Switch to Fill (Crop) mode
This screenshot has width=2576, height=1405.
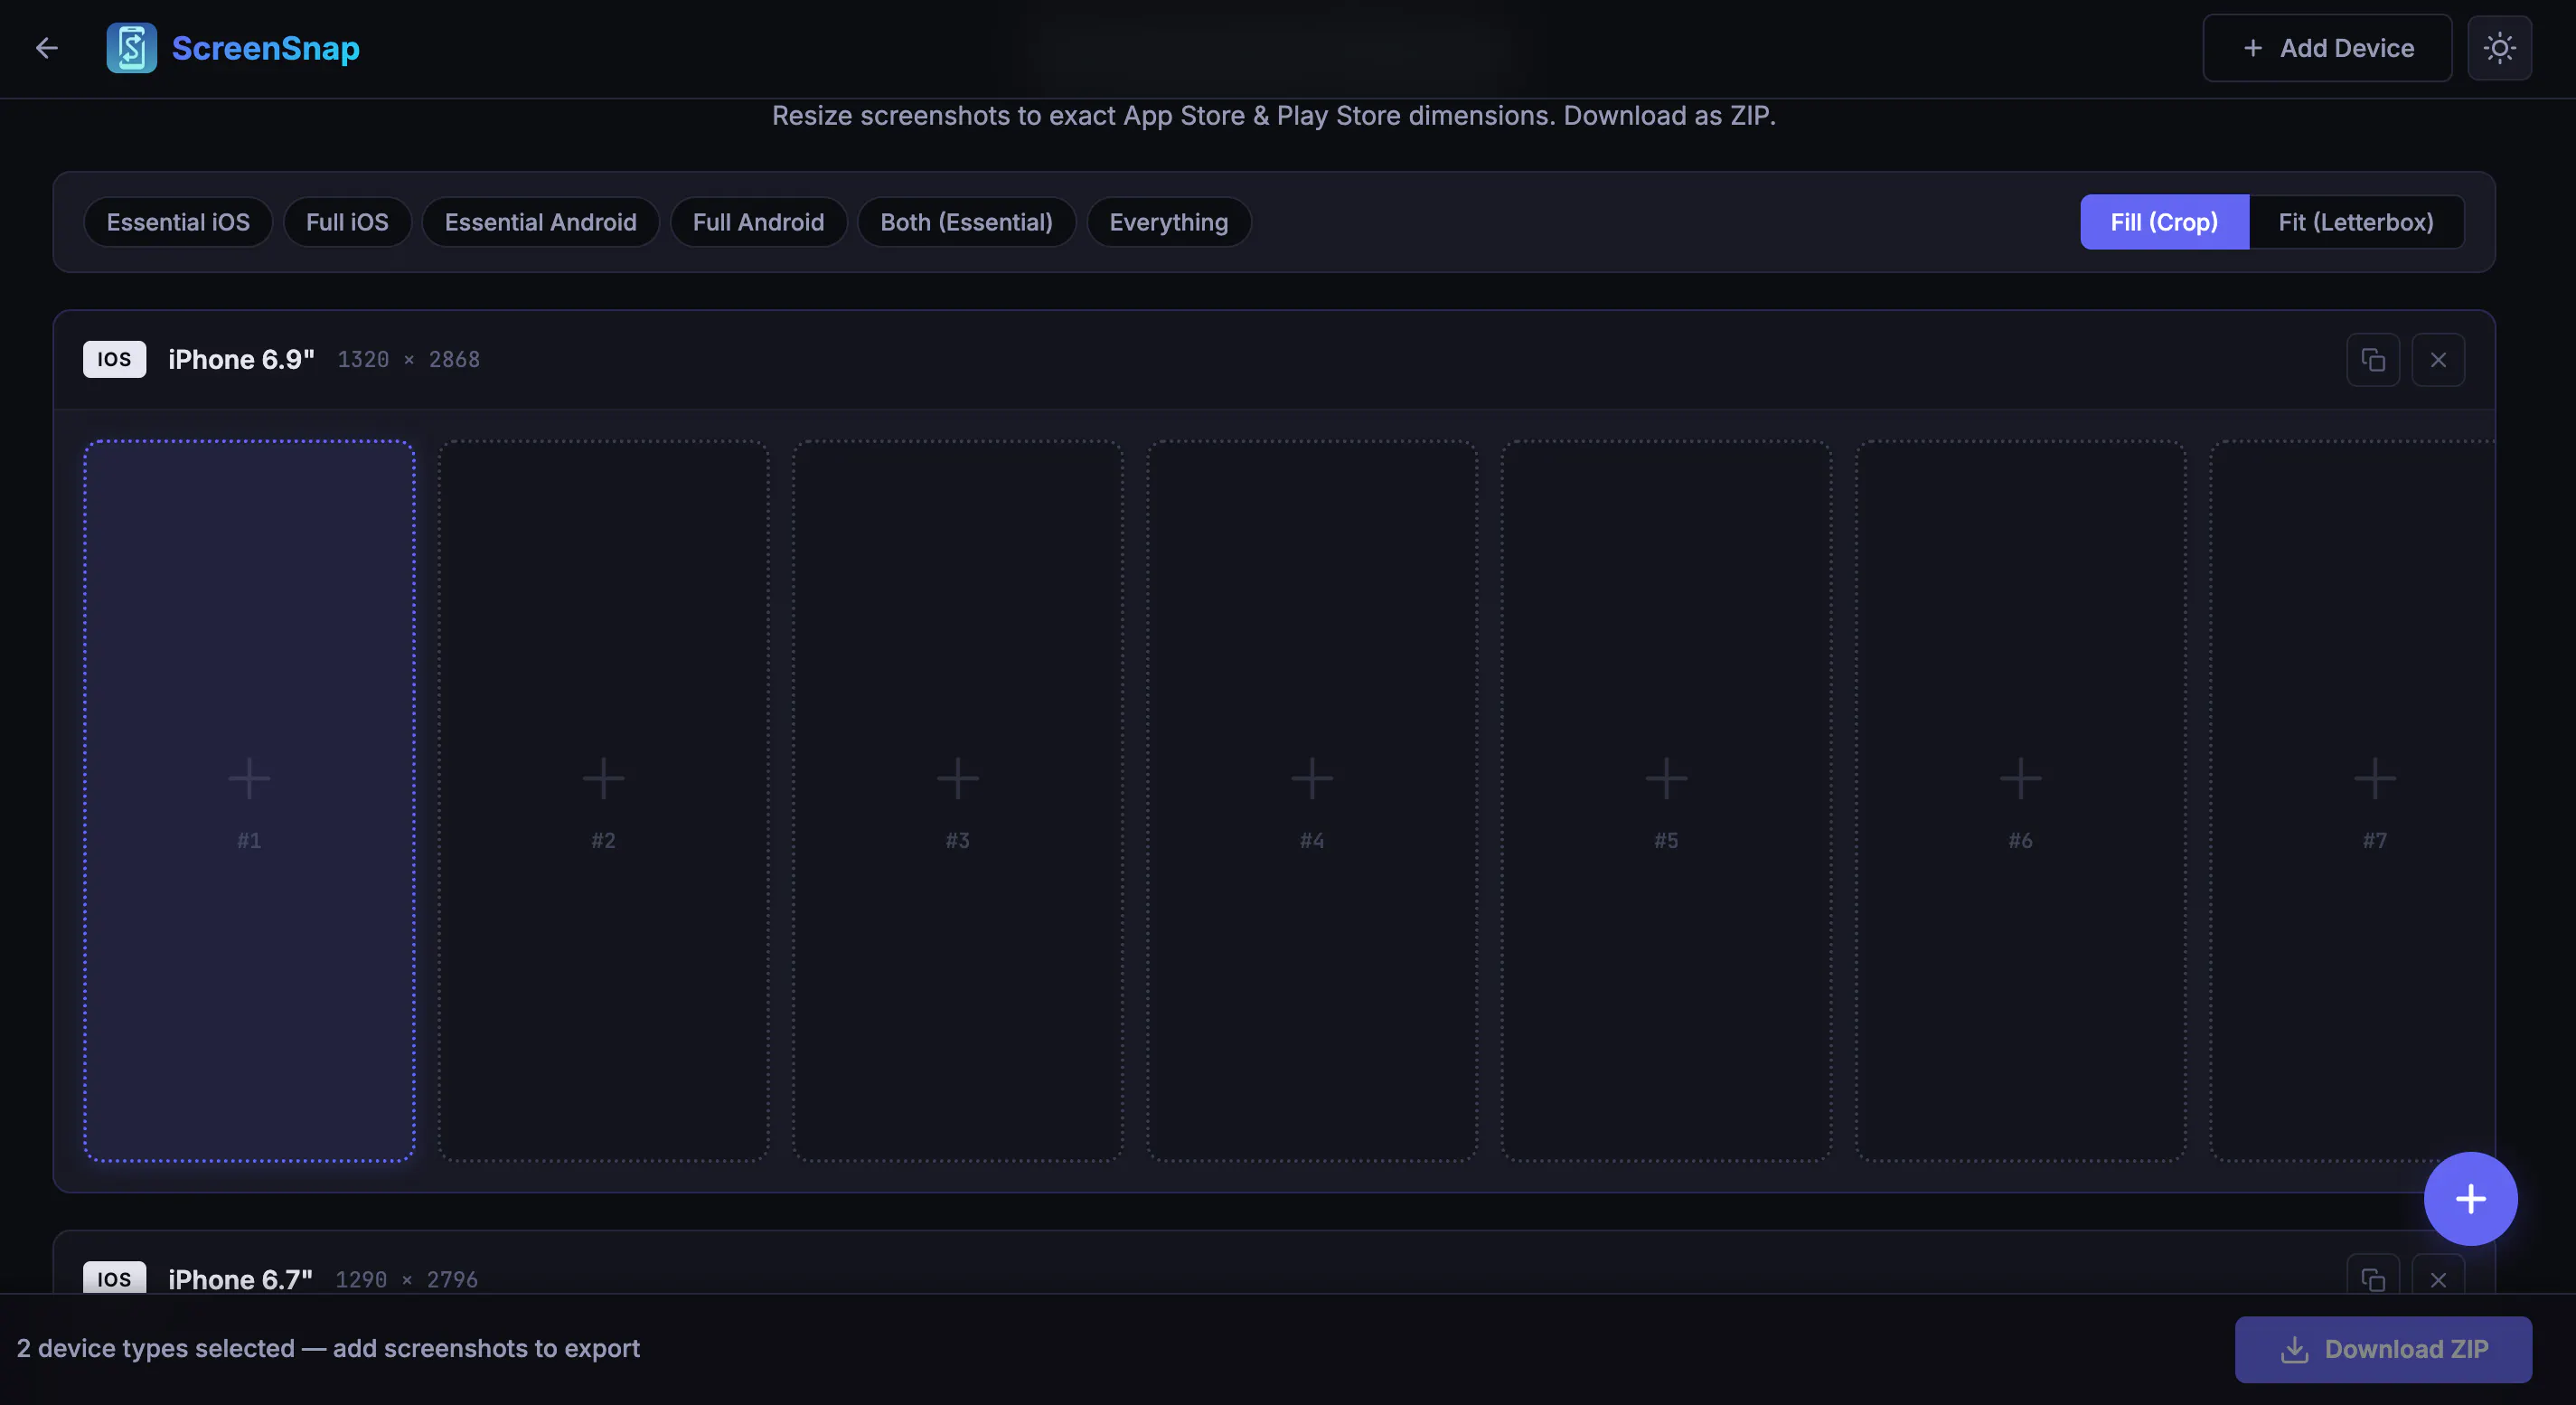coord(2164,222)
